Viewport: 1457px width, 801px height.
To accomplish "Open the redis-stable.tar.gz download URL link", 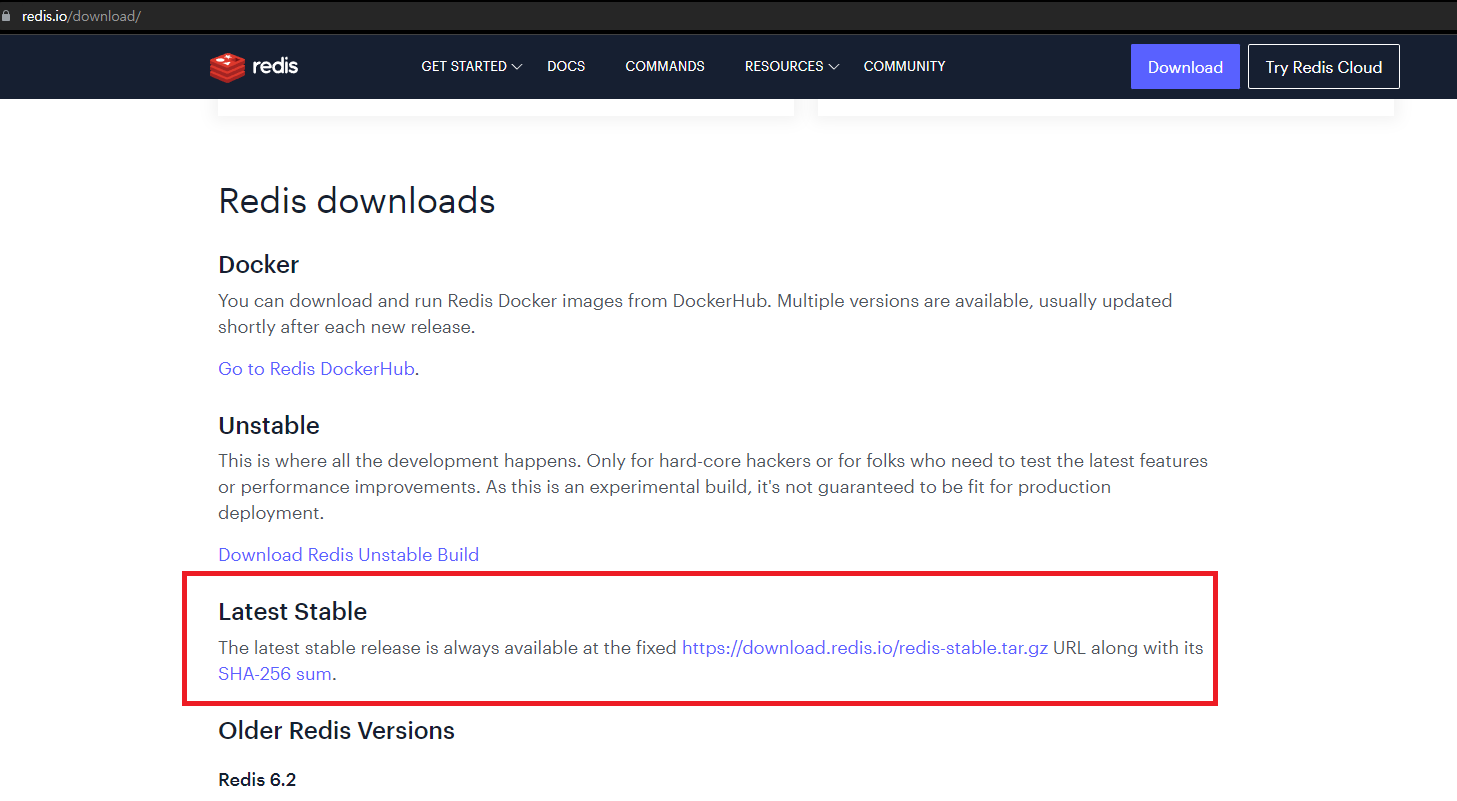I will tap(865, 648).
